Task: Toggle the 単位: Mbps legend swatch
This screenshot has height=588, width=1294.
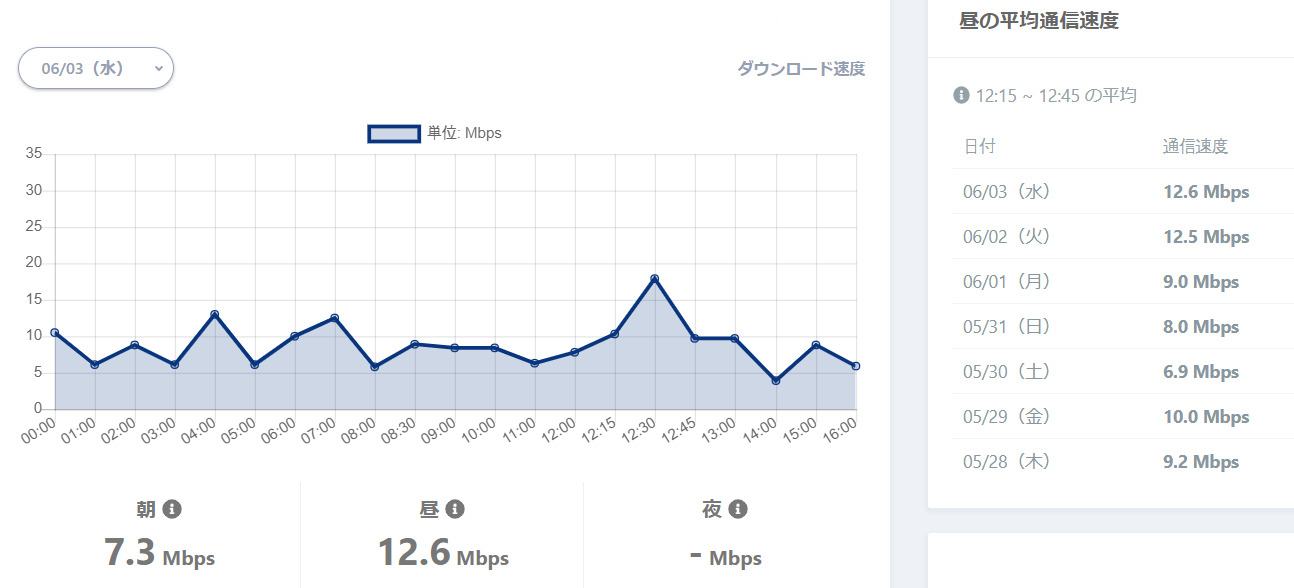Action: (x=394, y=133)
